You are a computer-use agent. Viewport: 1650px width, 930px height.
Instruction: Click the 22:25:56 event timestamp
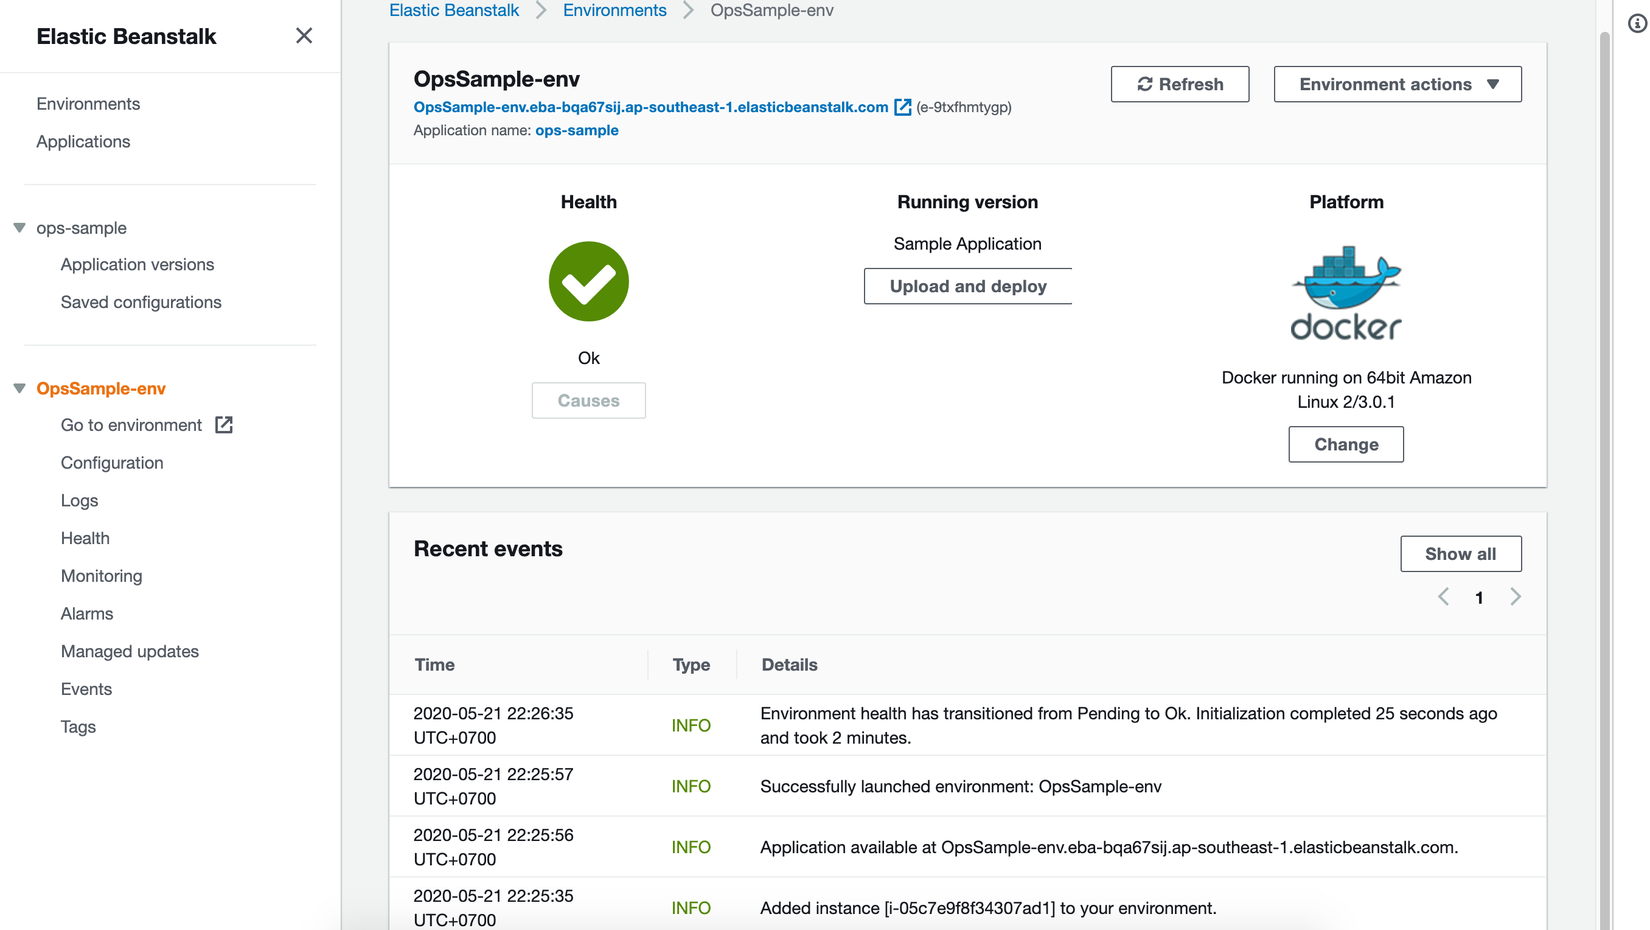(493, 848)
